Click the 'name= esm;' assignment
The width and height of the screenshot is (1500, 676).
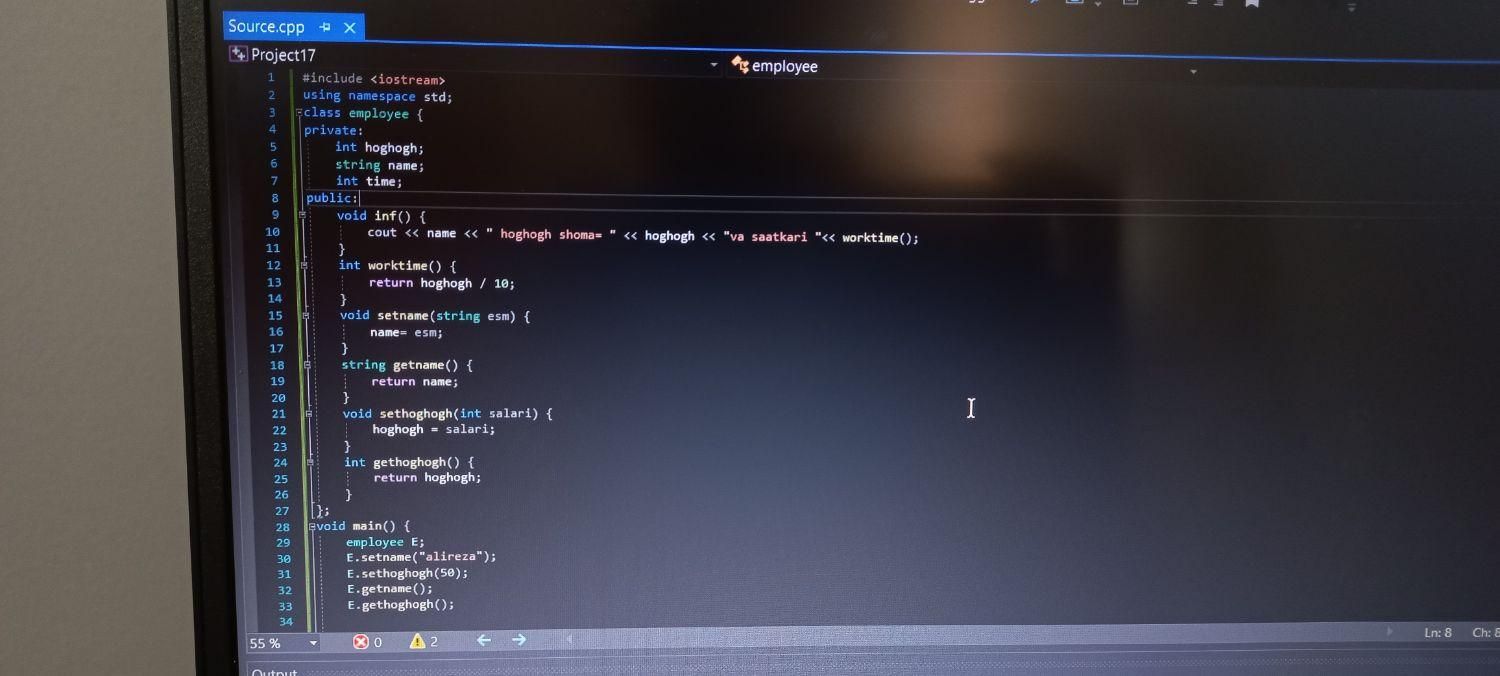point(406,332)
